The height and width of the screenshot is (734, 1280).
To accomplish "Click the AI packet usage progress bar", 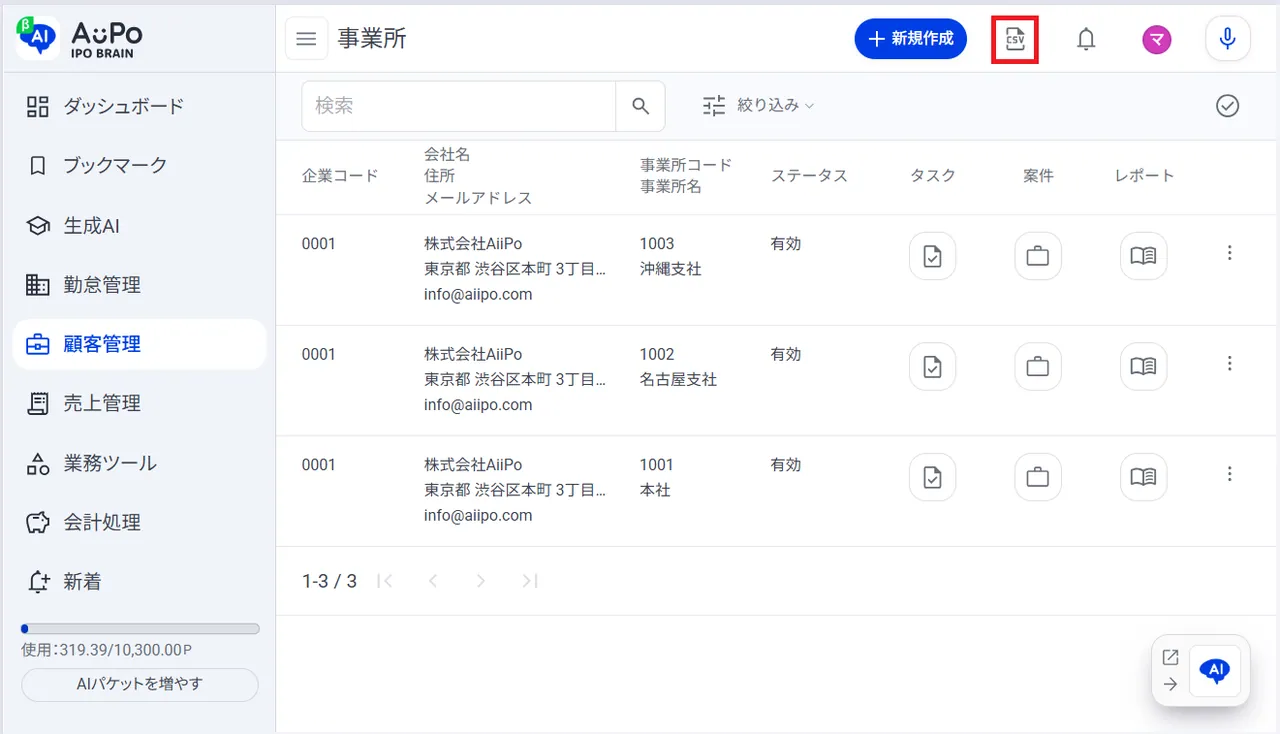I will point(140,629).
